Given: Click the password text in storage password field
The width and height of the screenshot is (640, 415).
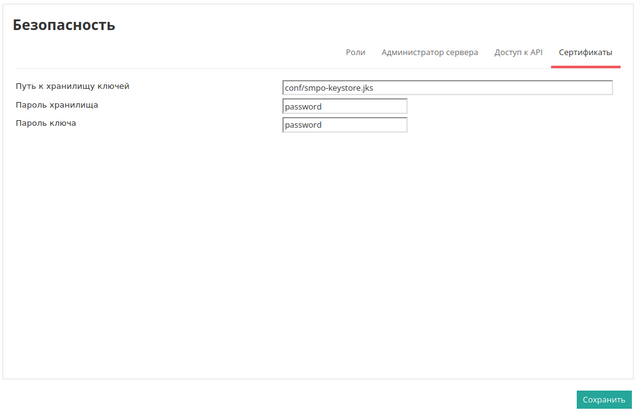Looking at the screenshot, I should 303,107.
